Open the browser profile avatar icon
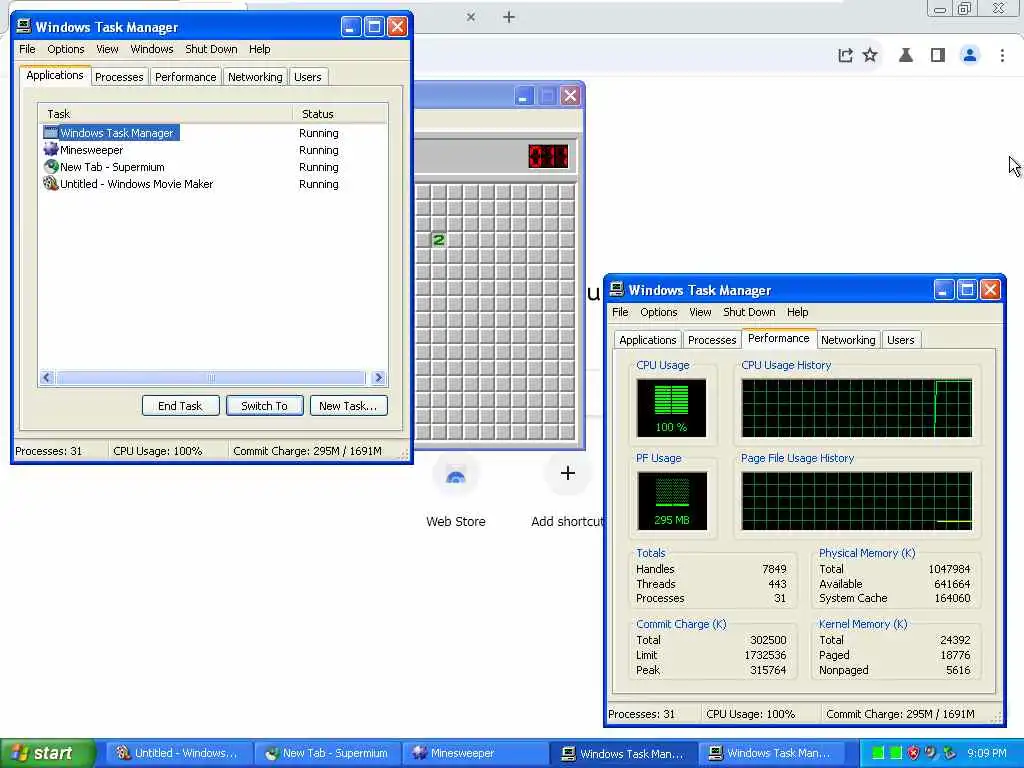This screenshot has height=768, width=1024. click(x=970, y=56)
